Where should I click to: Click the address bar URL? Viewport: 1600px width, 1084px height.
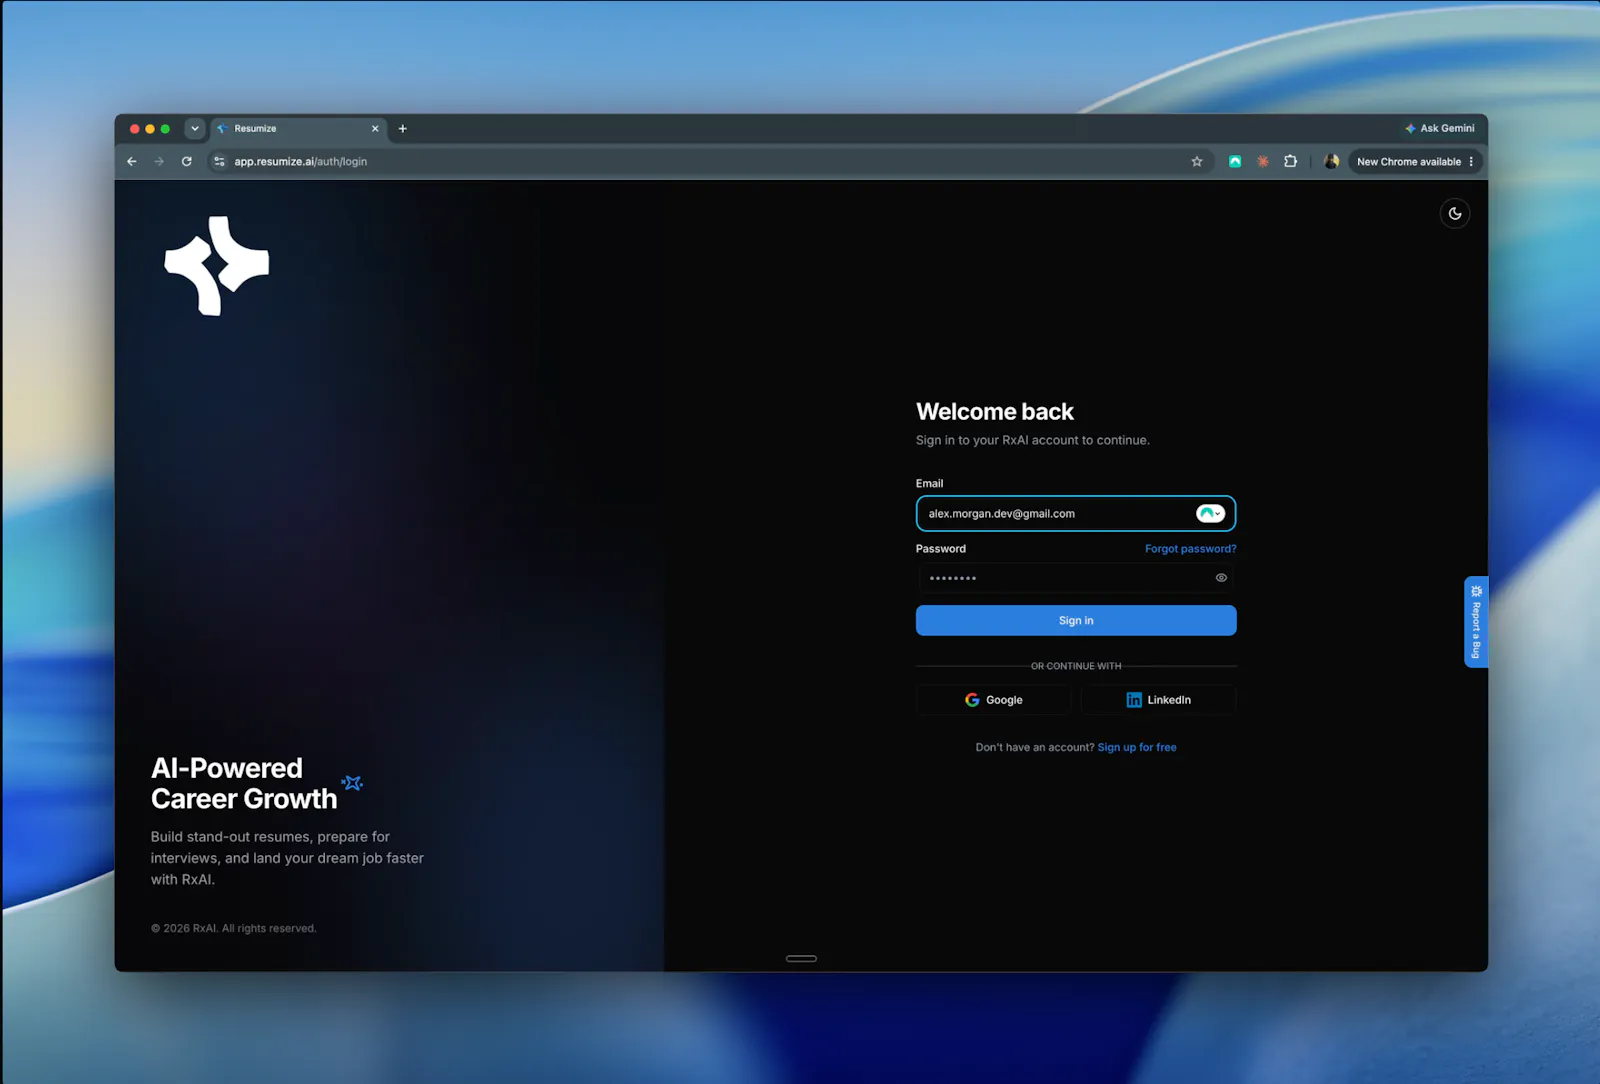[x=301, y=161]
